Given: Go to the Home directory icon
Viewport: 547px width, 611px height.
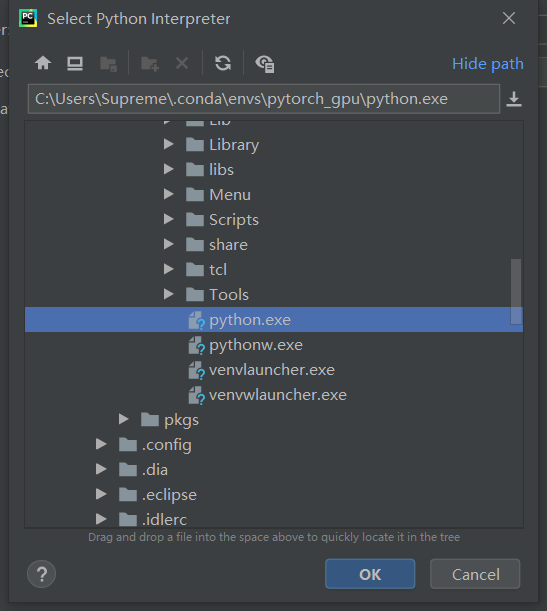Looking at the screenshot, I should tap(43, 63).
